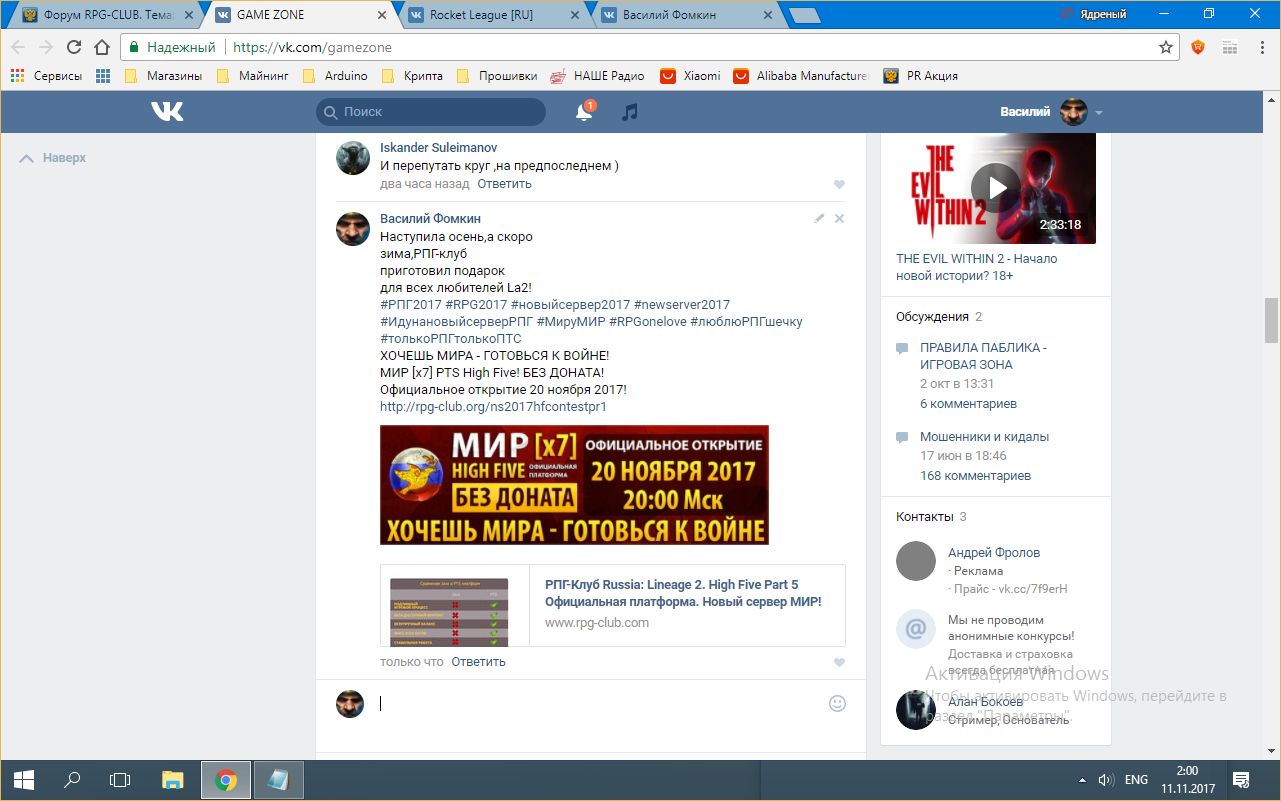The image size is (1281, 801).
Task: Click the page vertical scrollbar thumb
Action: pos(1272,320)
